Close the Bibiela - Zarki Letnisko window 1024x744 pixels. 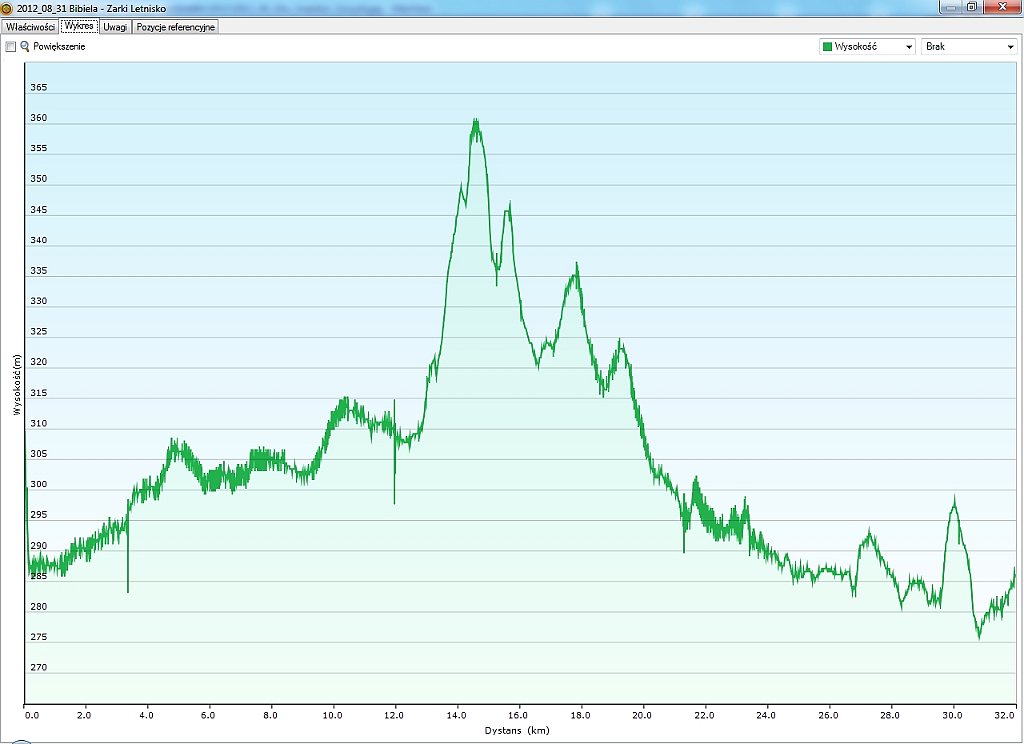click(x=1001, y=7)
